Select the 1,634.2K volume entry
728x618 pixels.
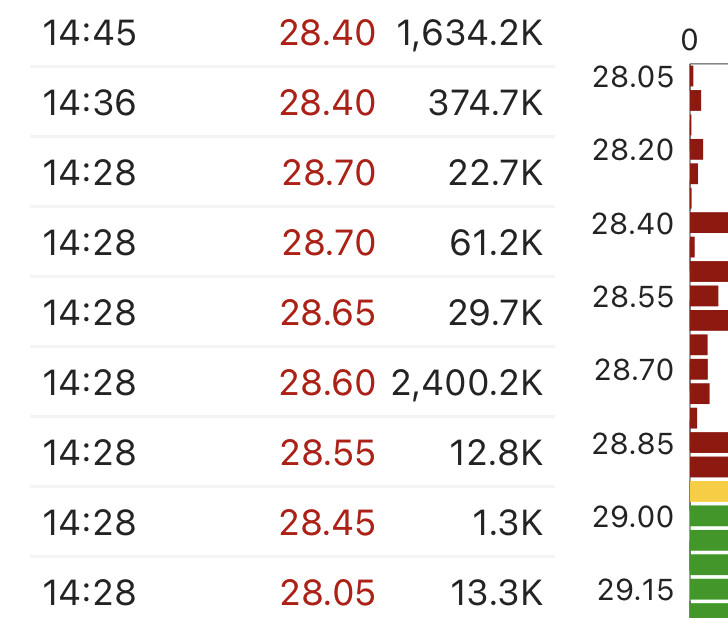click(469, 33)
